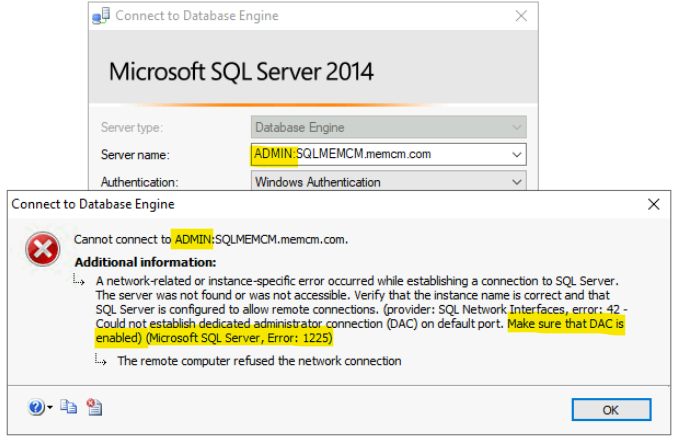Image resolution: width=676 pixels, height=437 pixels.
Task: Click into the Server name field
Action: click(x=388, y=154)
